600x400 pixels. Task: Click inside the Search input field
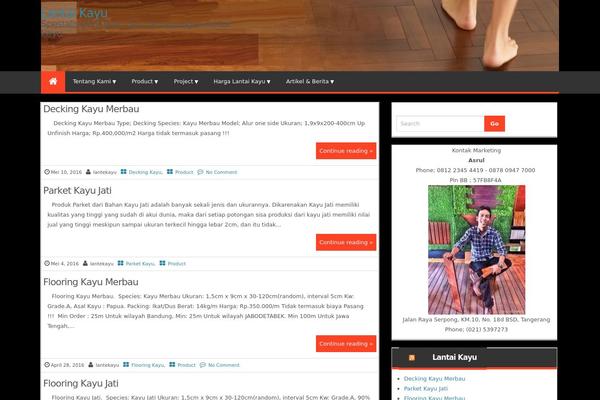point(440,124)
